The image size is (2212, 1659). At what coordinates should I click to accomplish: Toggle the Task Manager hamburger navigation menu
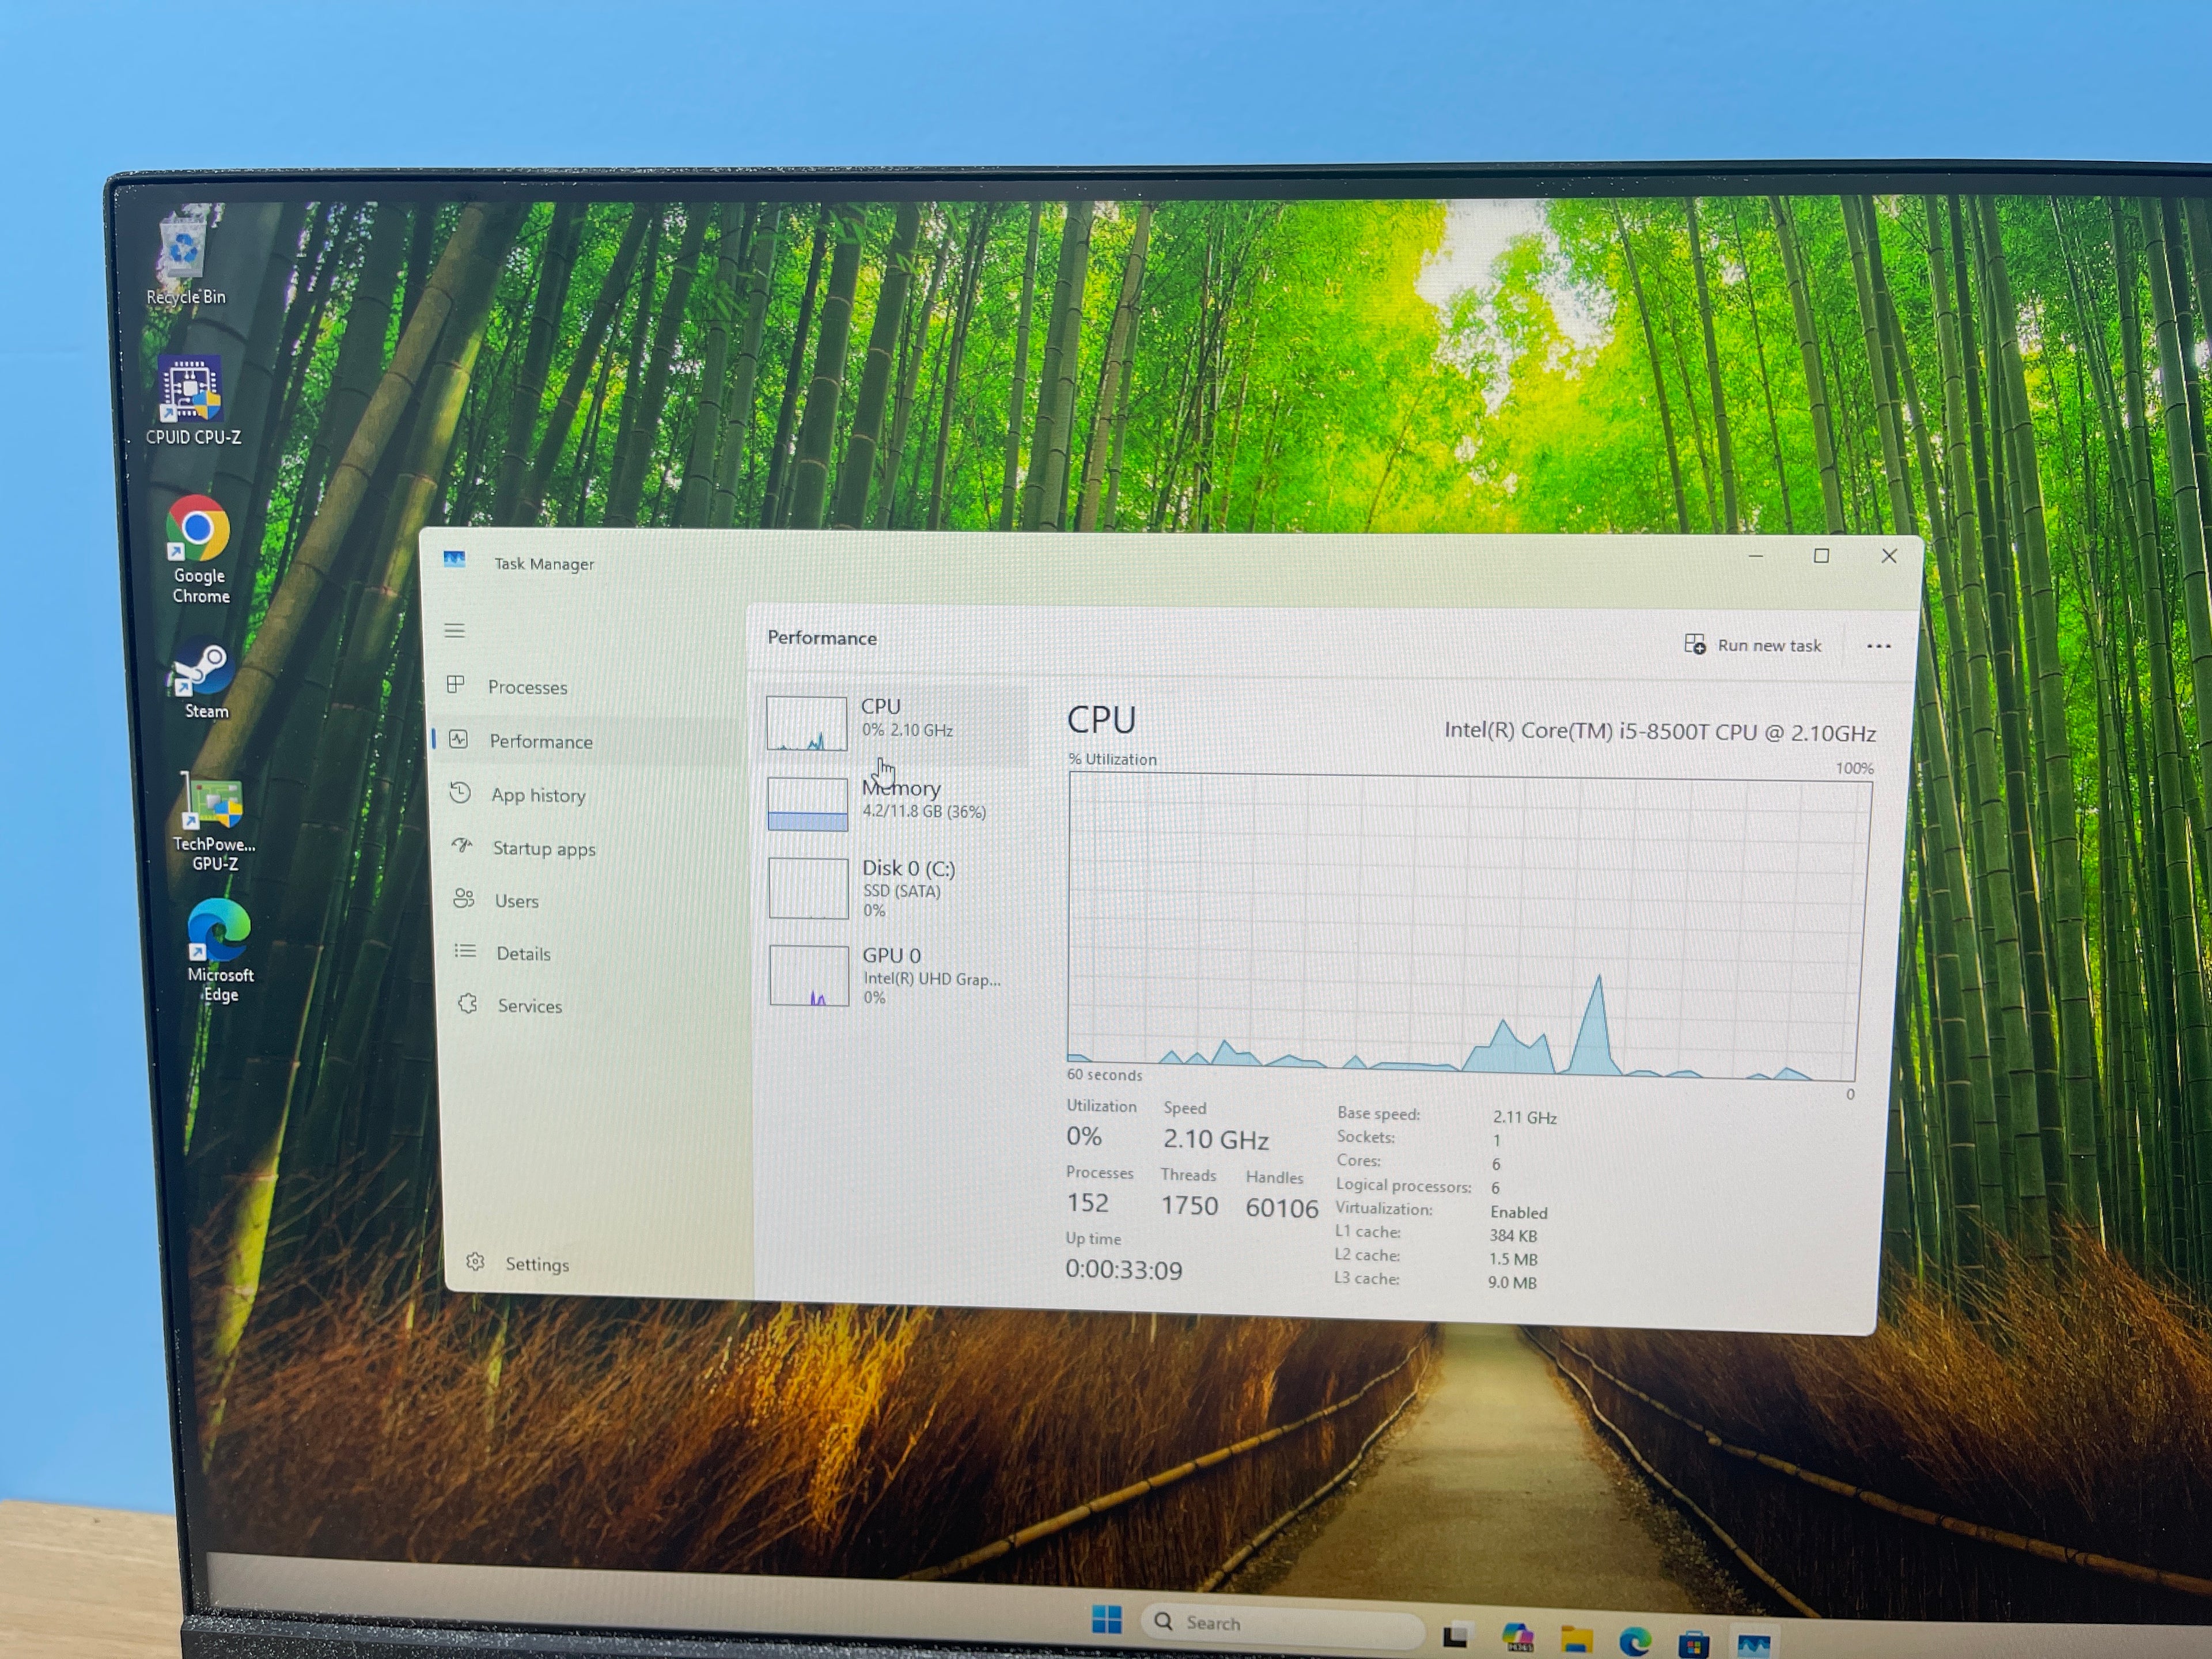pyautogui.click(x=454, y=630)
